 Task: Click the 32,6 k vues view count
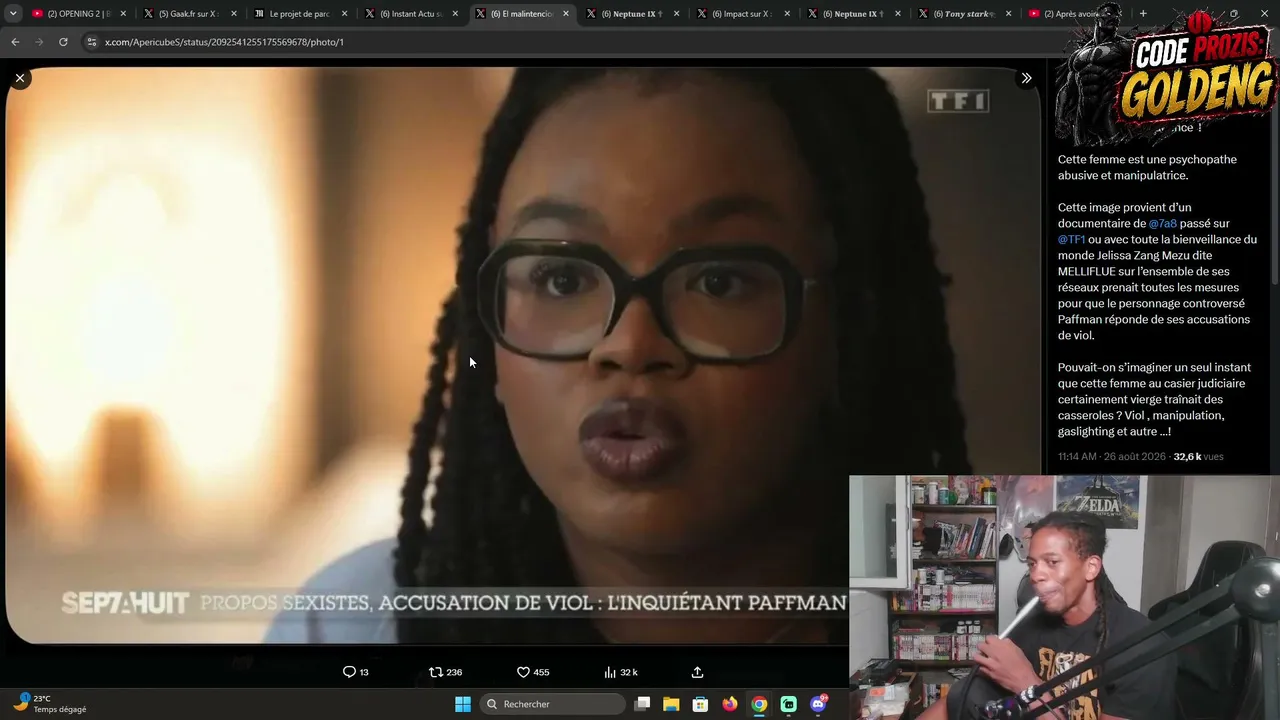coord(1198,456)
